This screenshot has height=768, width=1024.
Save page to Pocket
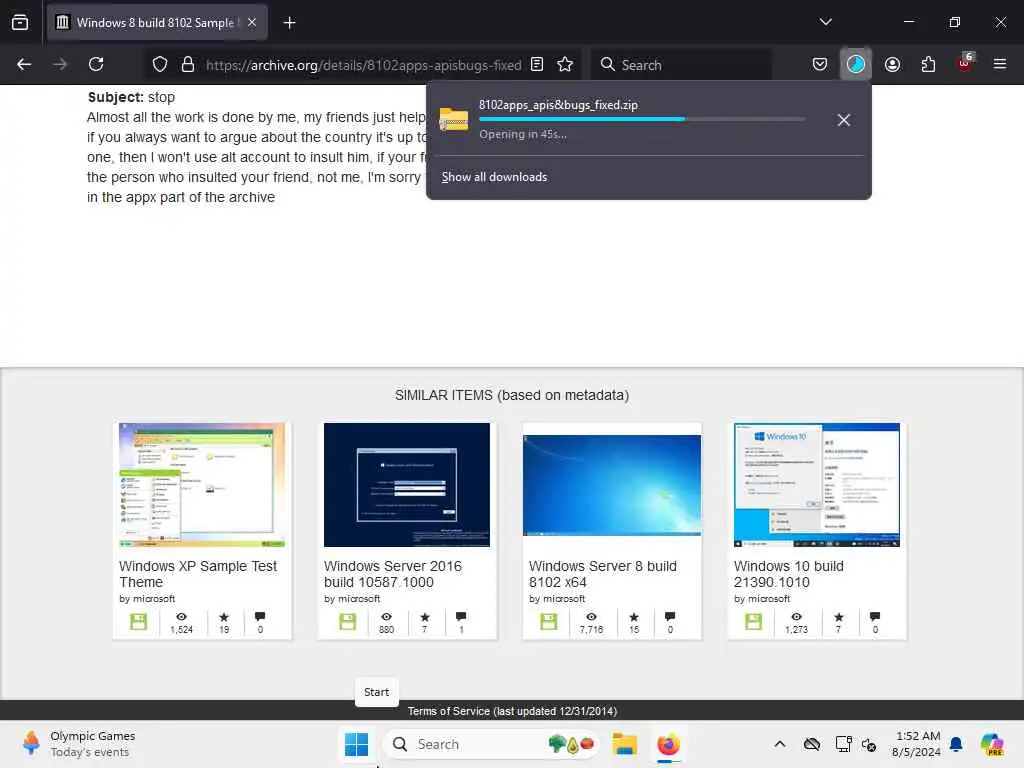(820, 64)
